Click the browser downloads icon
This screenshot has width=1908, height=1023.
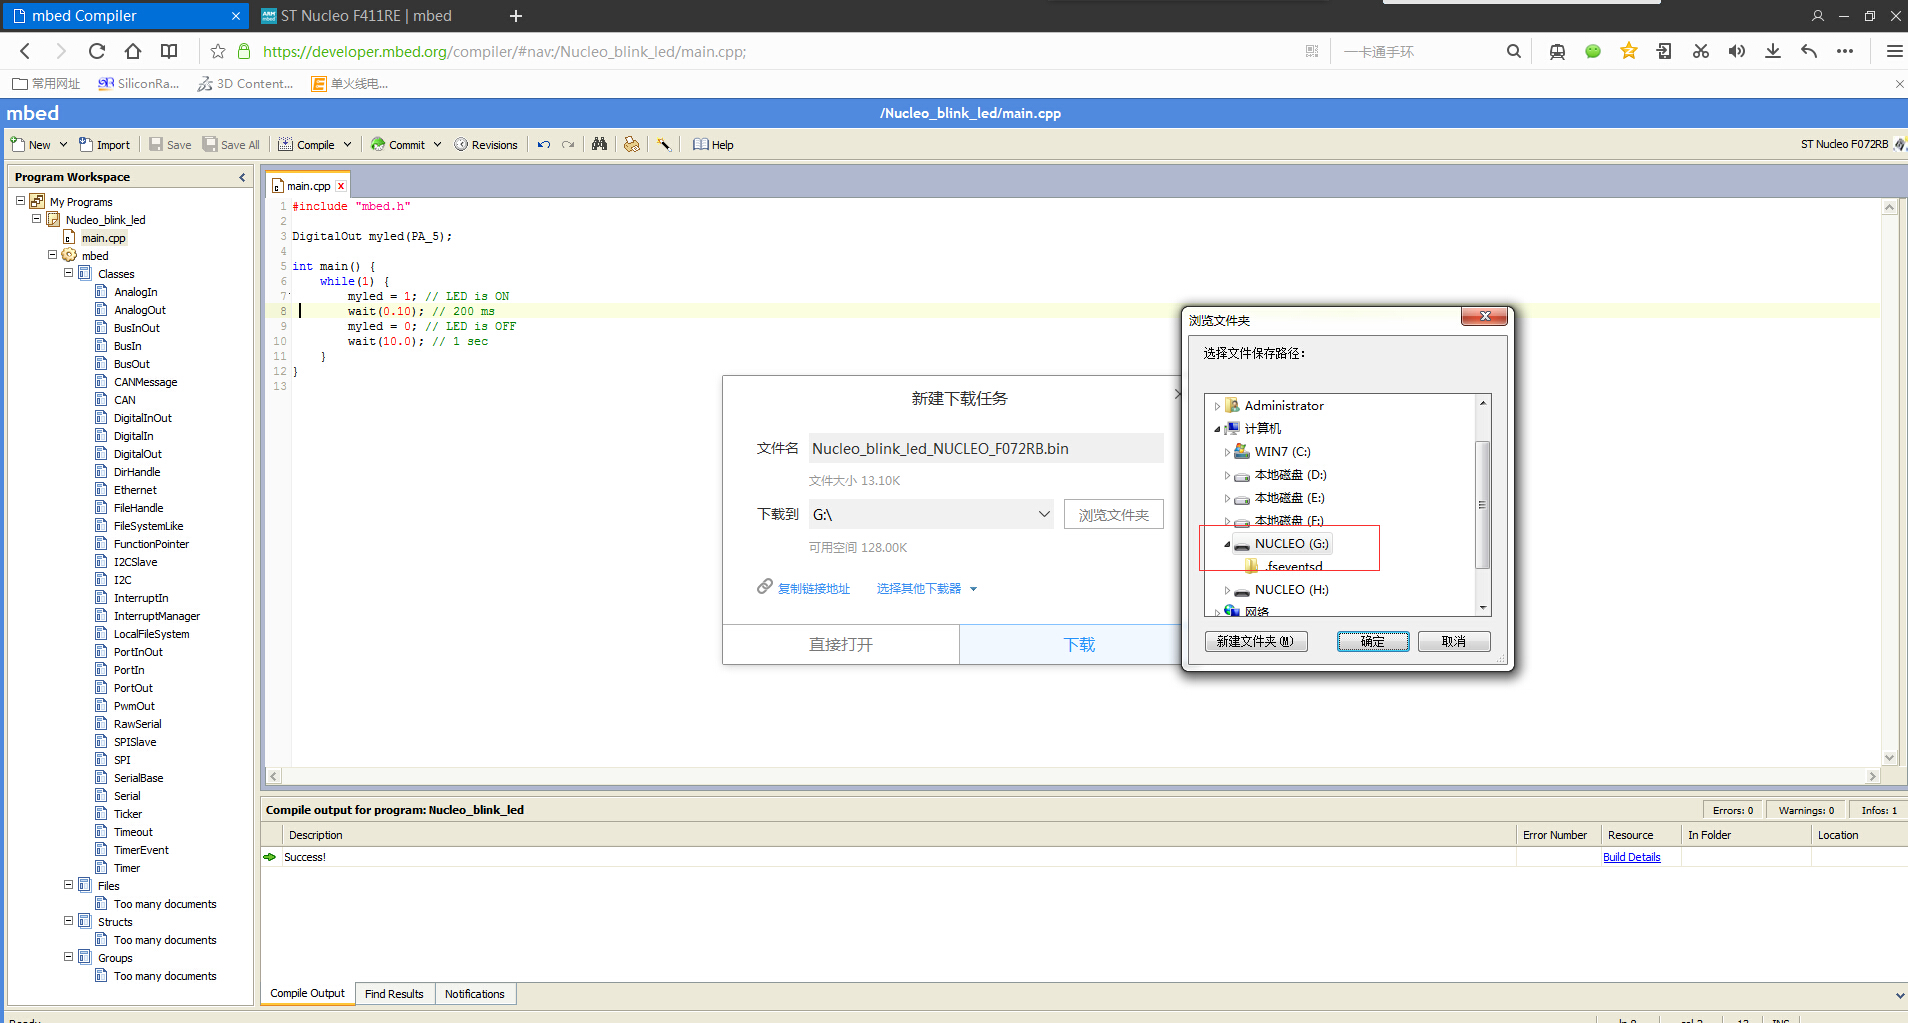(1773, 51)
